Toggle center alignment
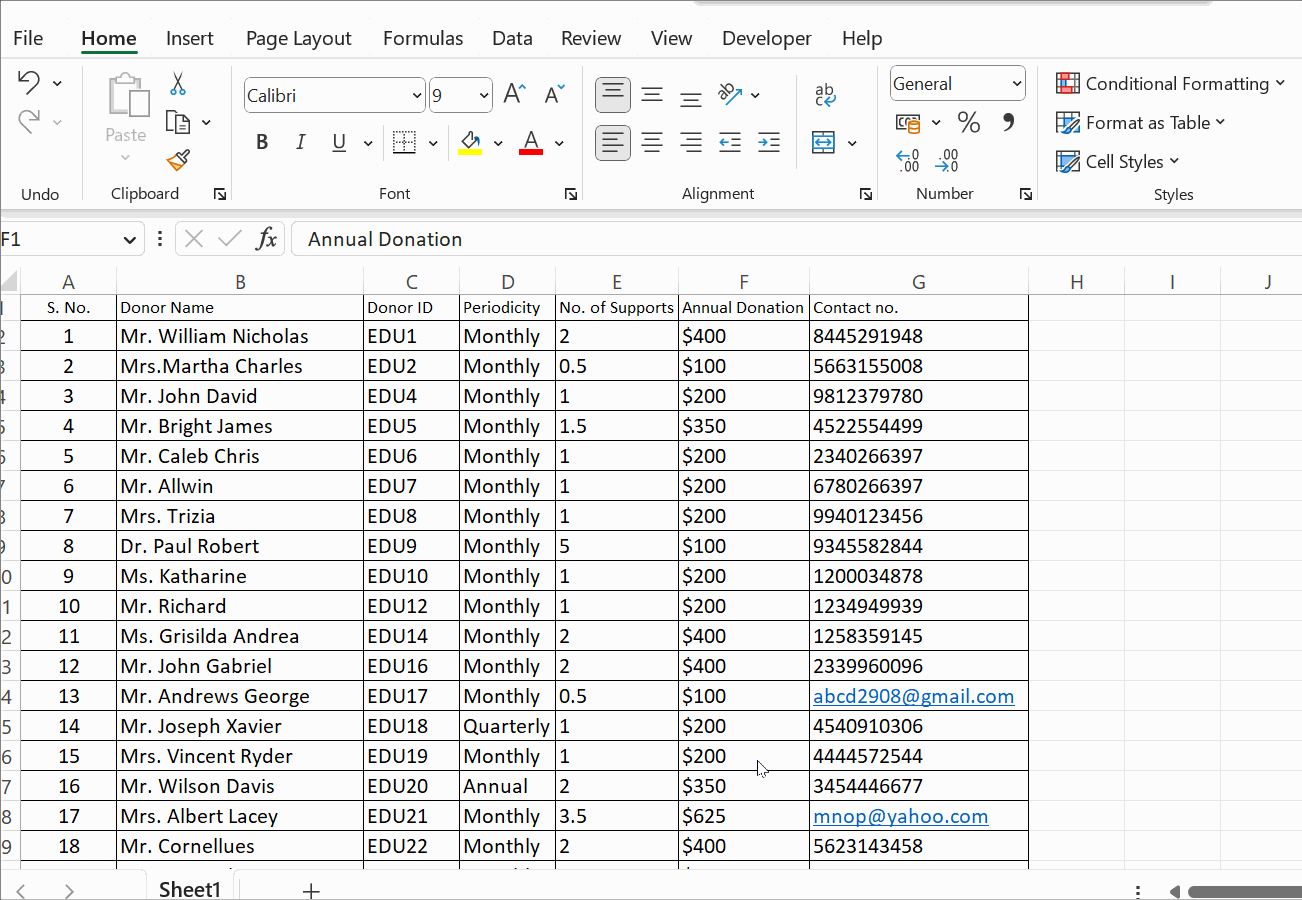The image size is (1302, 900). (651, 141)
